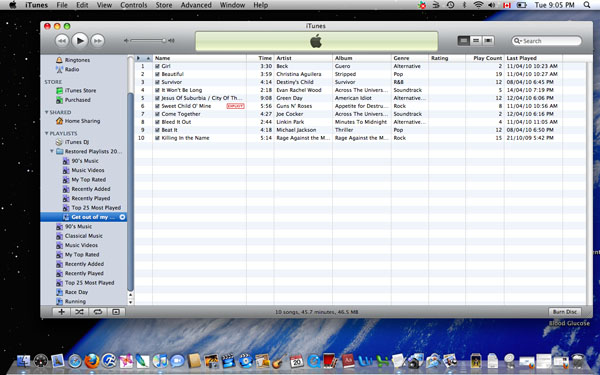Sort by the Artist column header
This screenshot has width=600, height=375.
(303, 58)
